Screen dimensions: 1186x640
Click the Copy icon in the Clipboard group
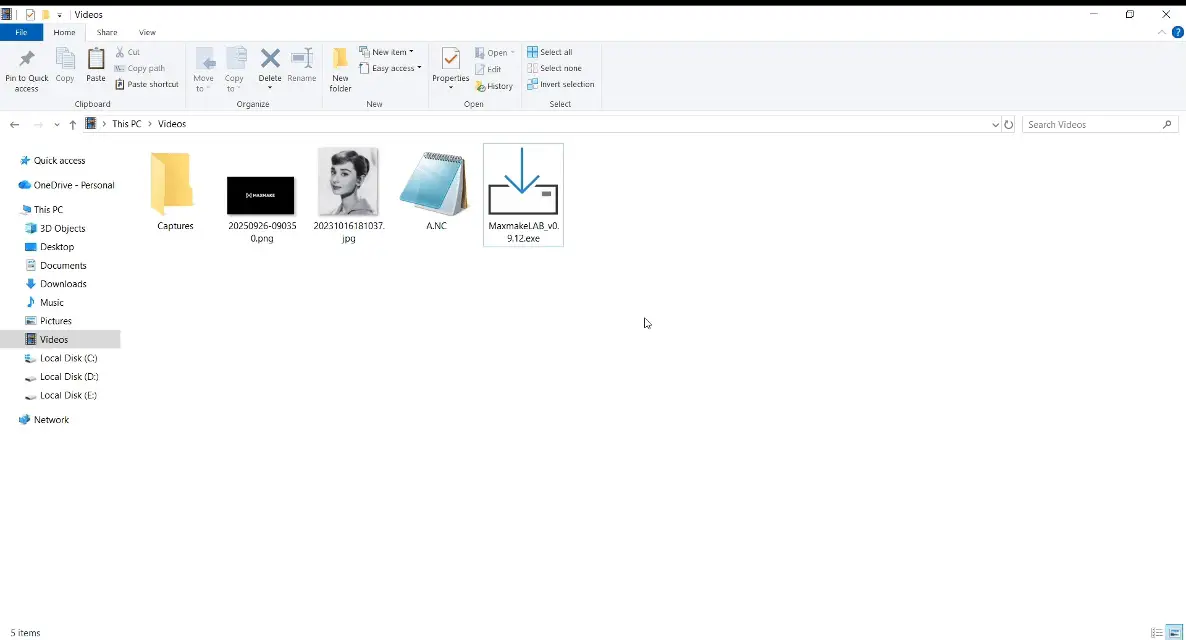[x=64, y=68]
